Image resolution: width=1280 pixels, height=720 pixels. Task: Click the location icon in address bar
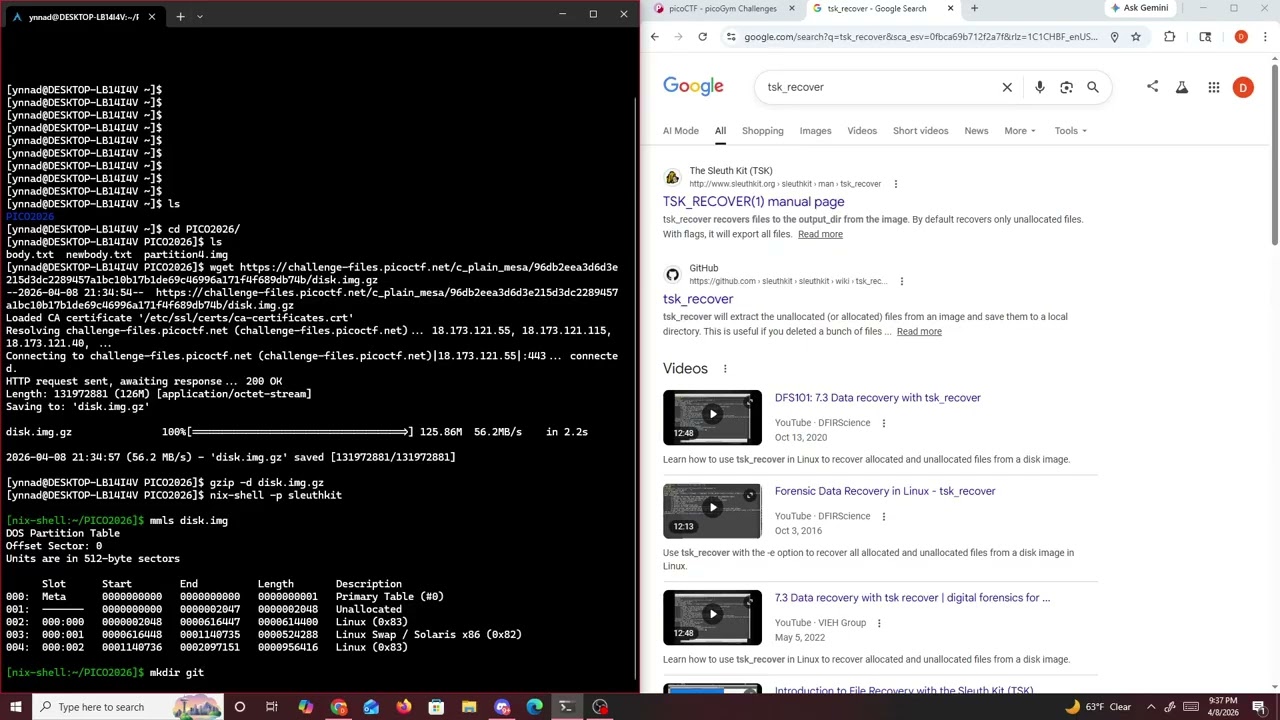[x=1114, y=37]
